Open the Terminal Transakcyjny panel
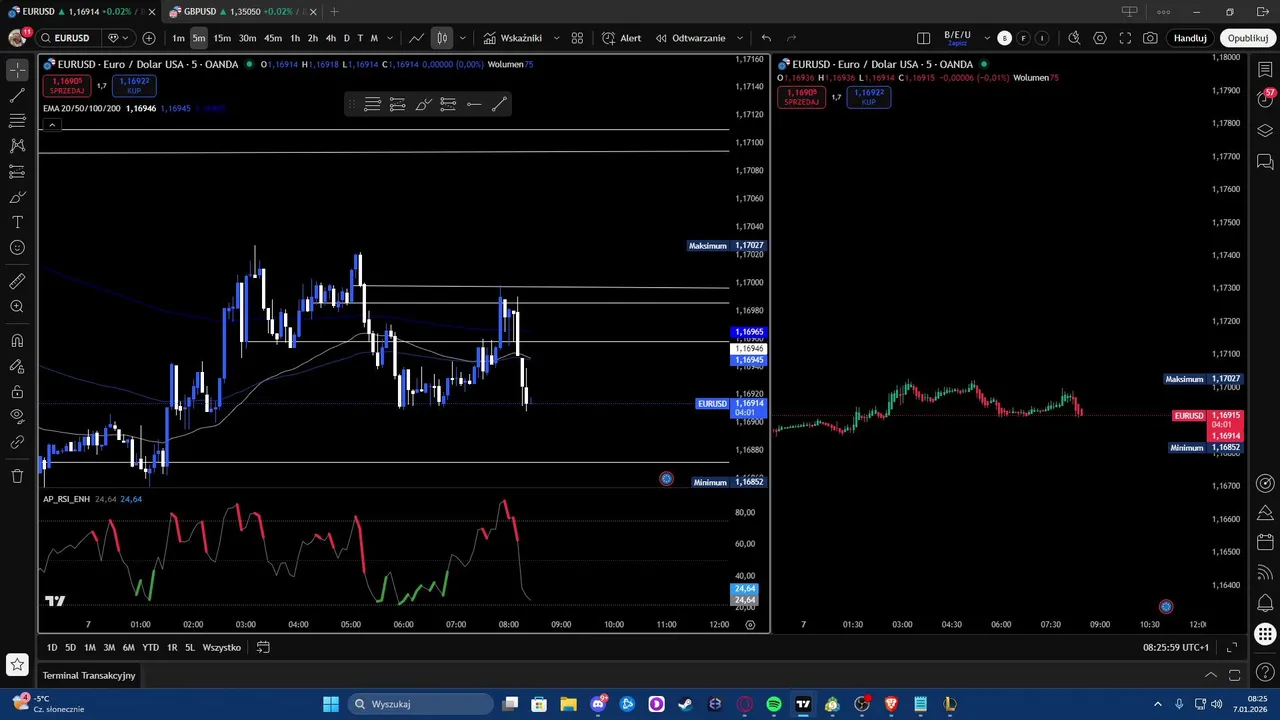 pyautogui.click(x=89, y=675)
